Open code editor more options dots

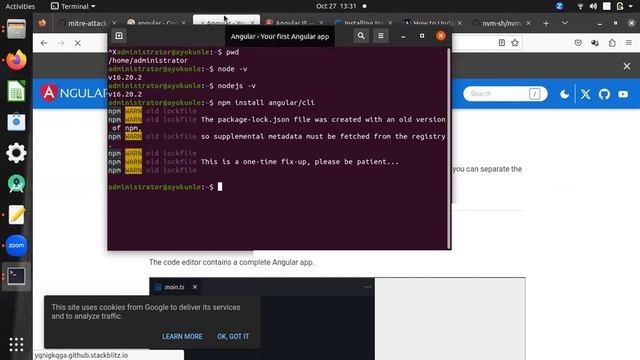point(368,287)
